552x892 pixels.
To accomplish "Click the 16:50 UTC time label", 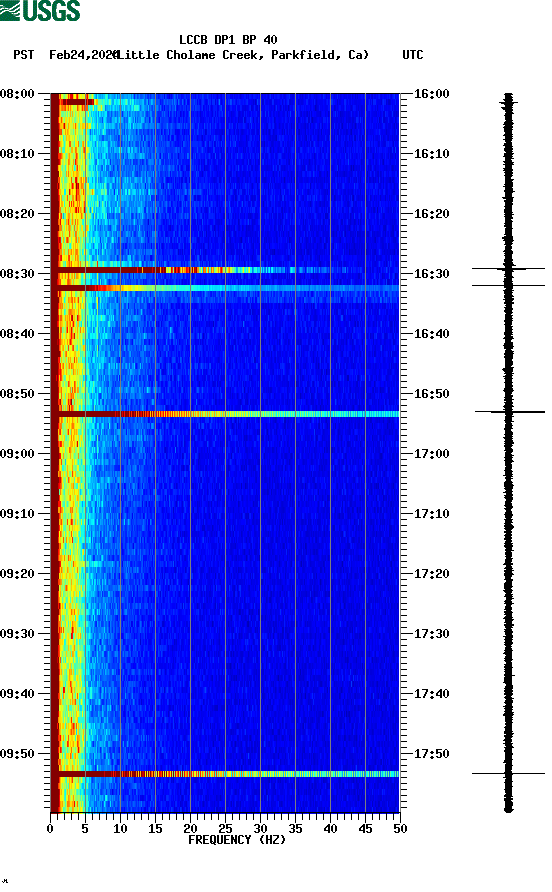I will pyautogui.click(x=431, y=394).
